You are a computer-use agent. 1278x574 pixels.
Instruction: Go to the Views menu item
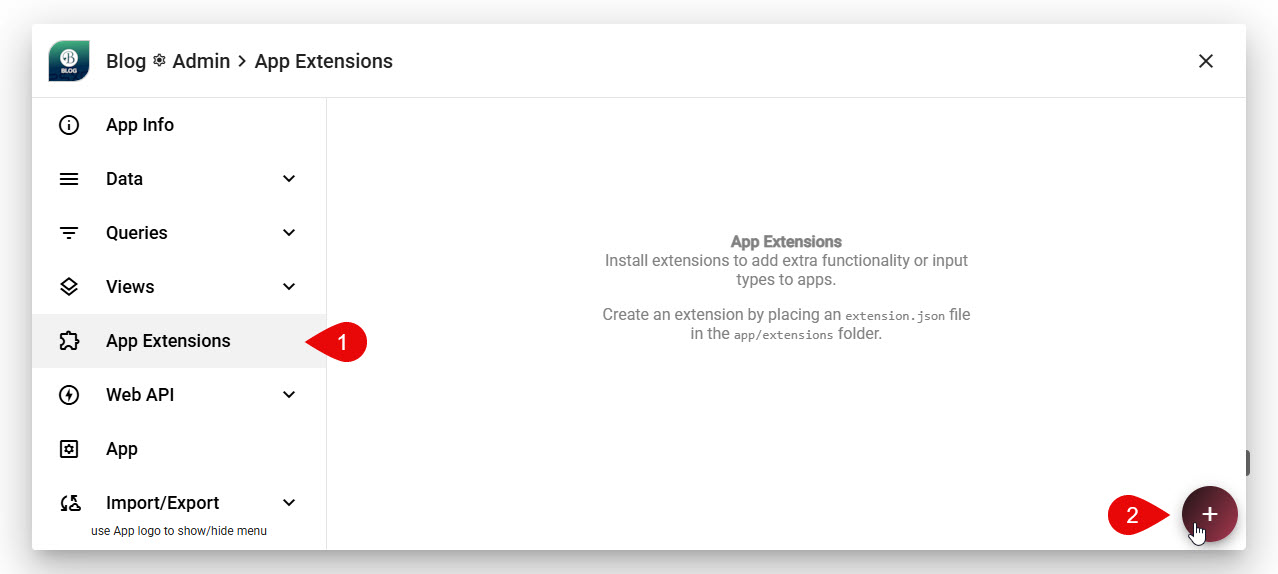pos(130,287)
